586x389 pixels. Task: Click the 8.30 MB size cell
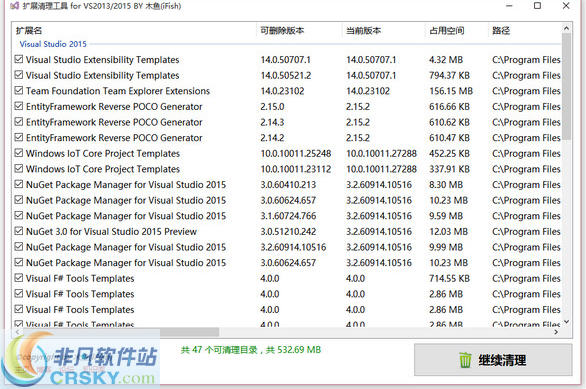[x=446, y=185]
